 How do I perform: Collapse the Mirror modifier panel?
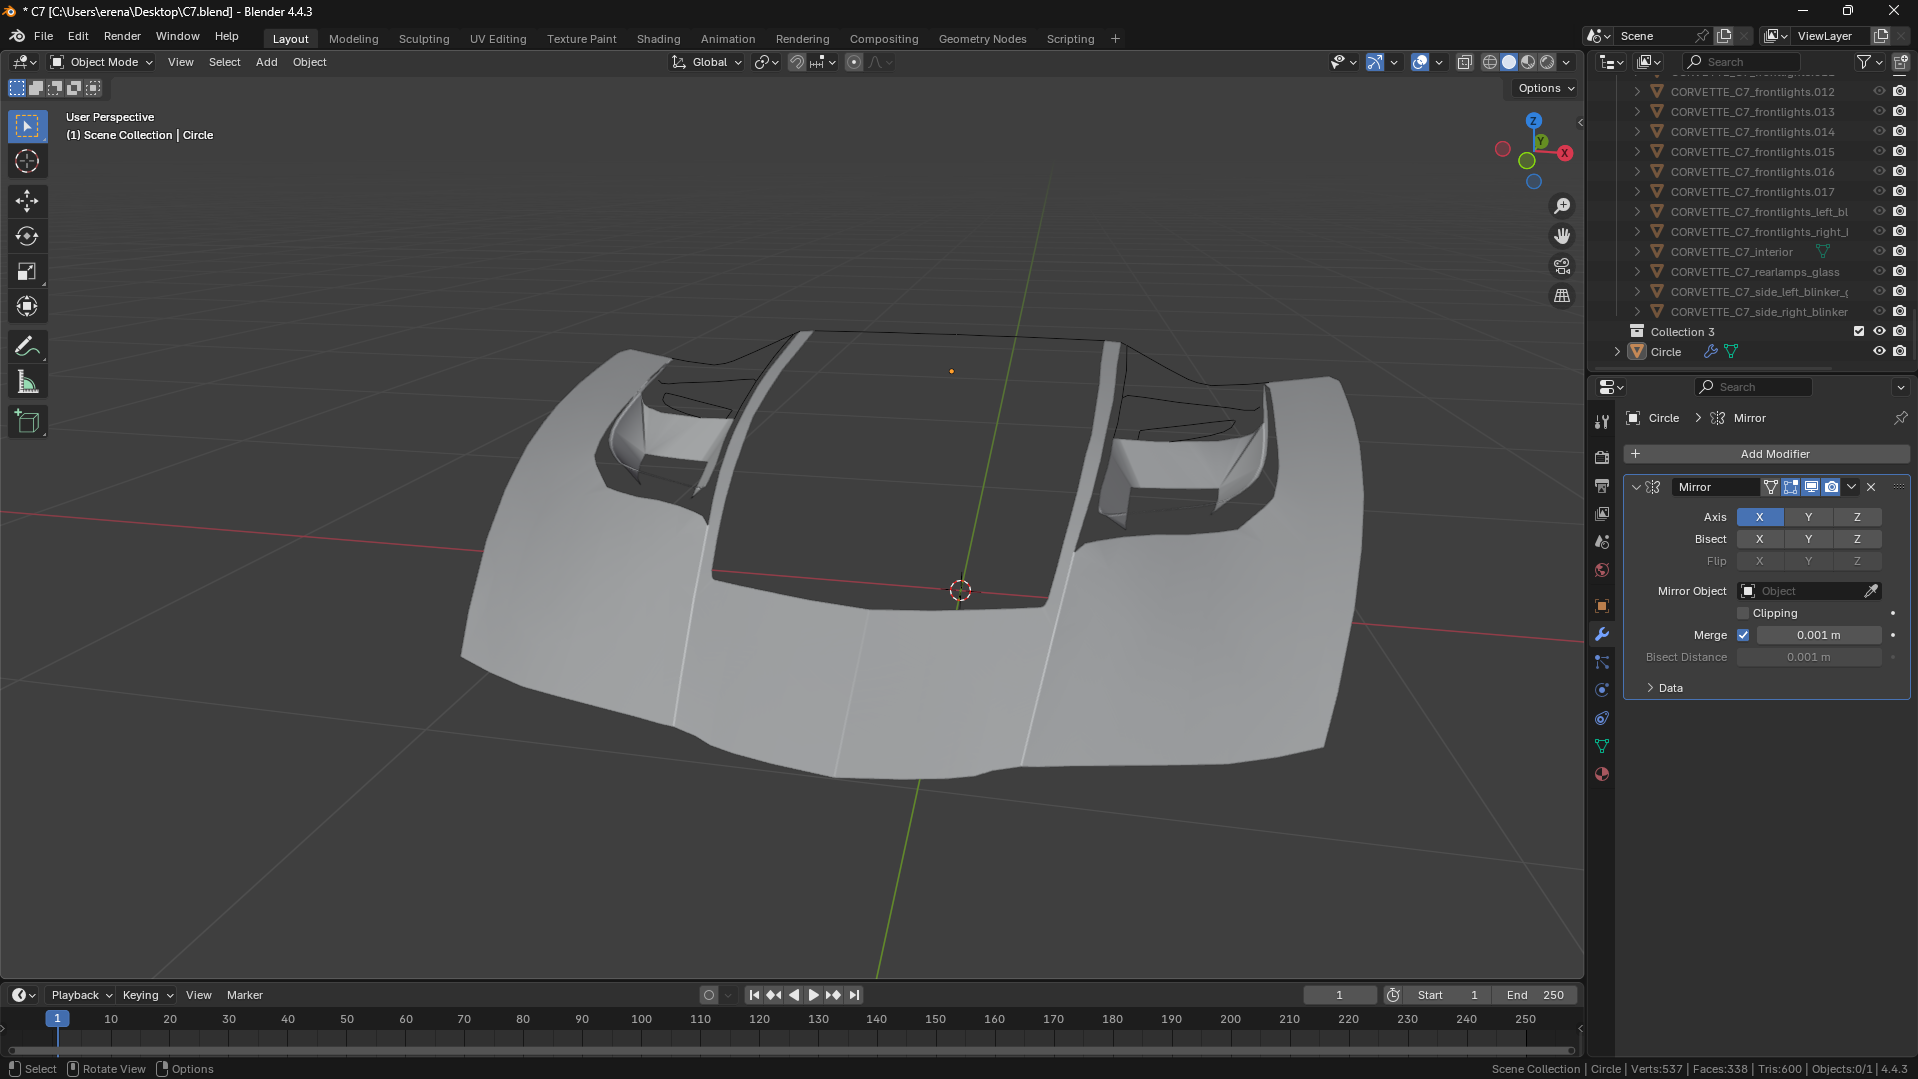coord(1636,487)
